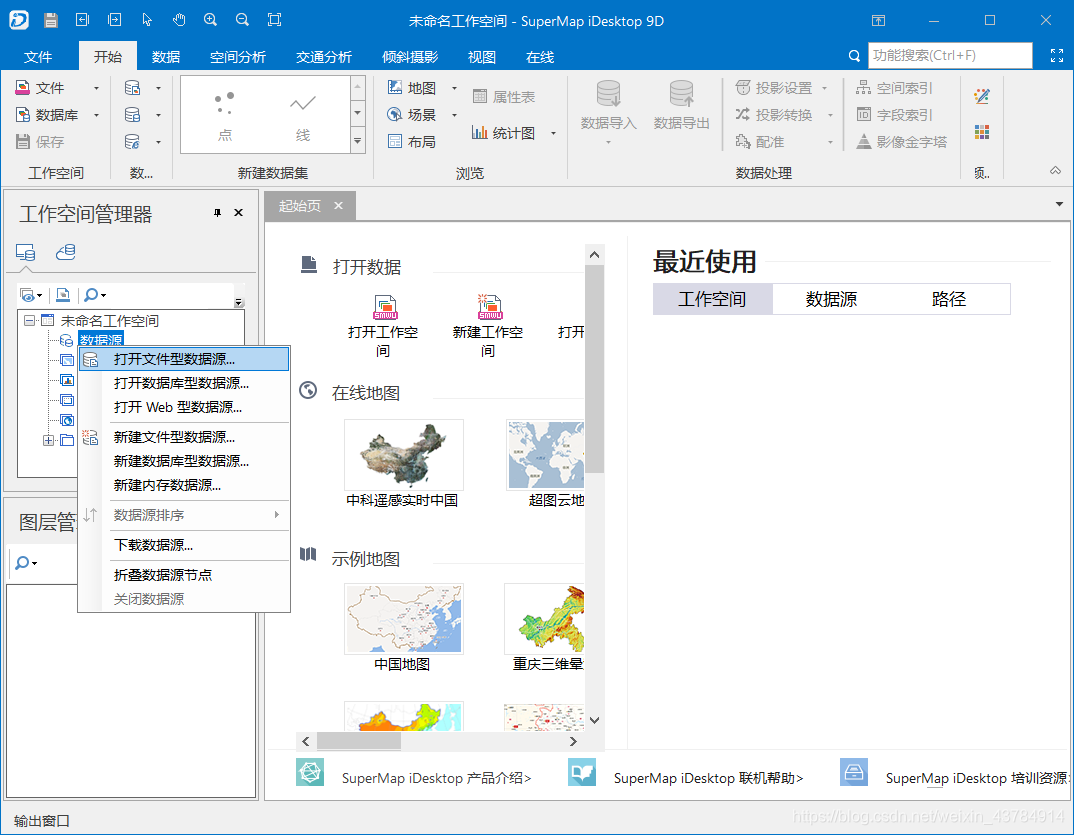1074x835 pixels.
Task: Select the 路径 recent-use tab
Action: pos(949,299)
